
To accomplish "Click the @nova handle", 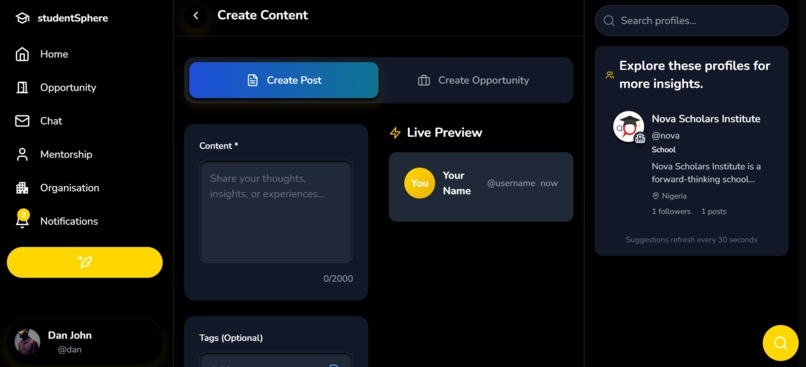I will tap(666, 136).
